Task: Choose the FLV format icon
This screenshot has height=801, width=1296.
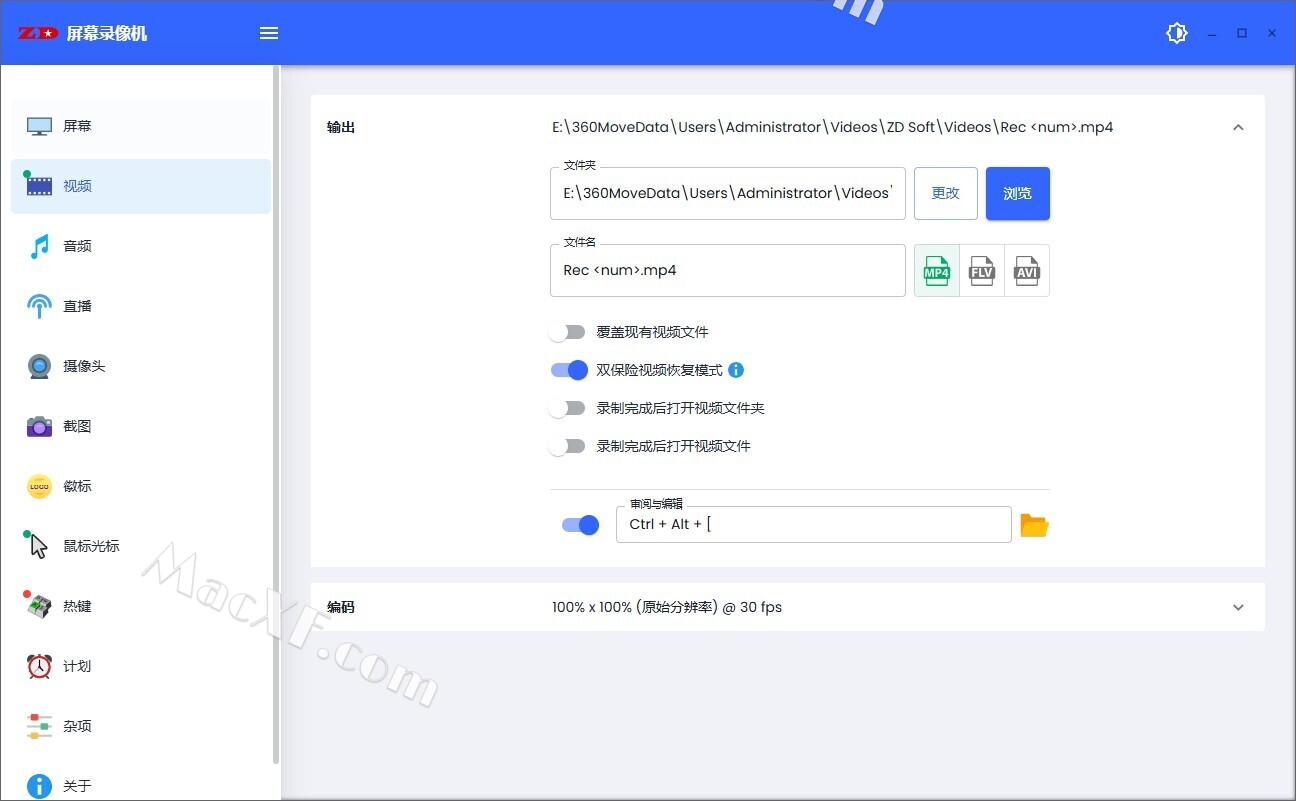Action: click(982, 271)
